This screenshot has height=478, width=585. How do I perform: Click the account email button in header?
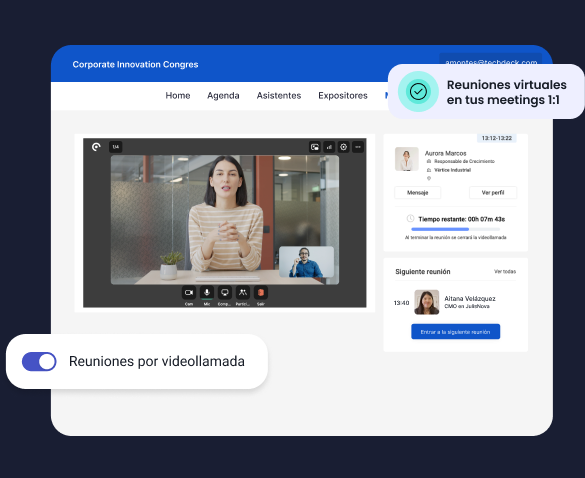(x=491, y=59)
